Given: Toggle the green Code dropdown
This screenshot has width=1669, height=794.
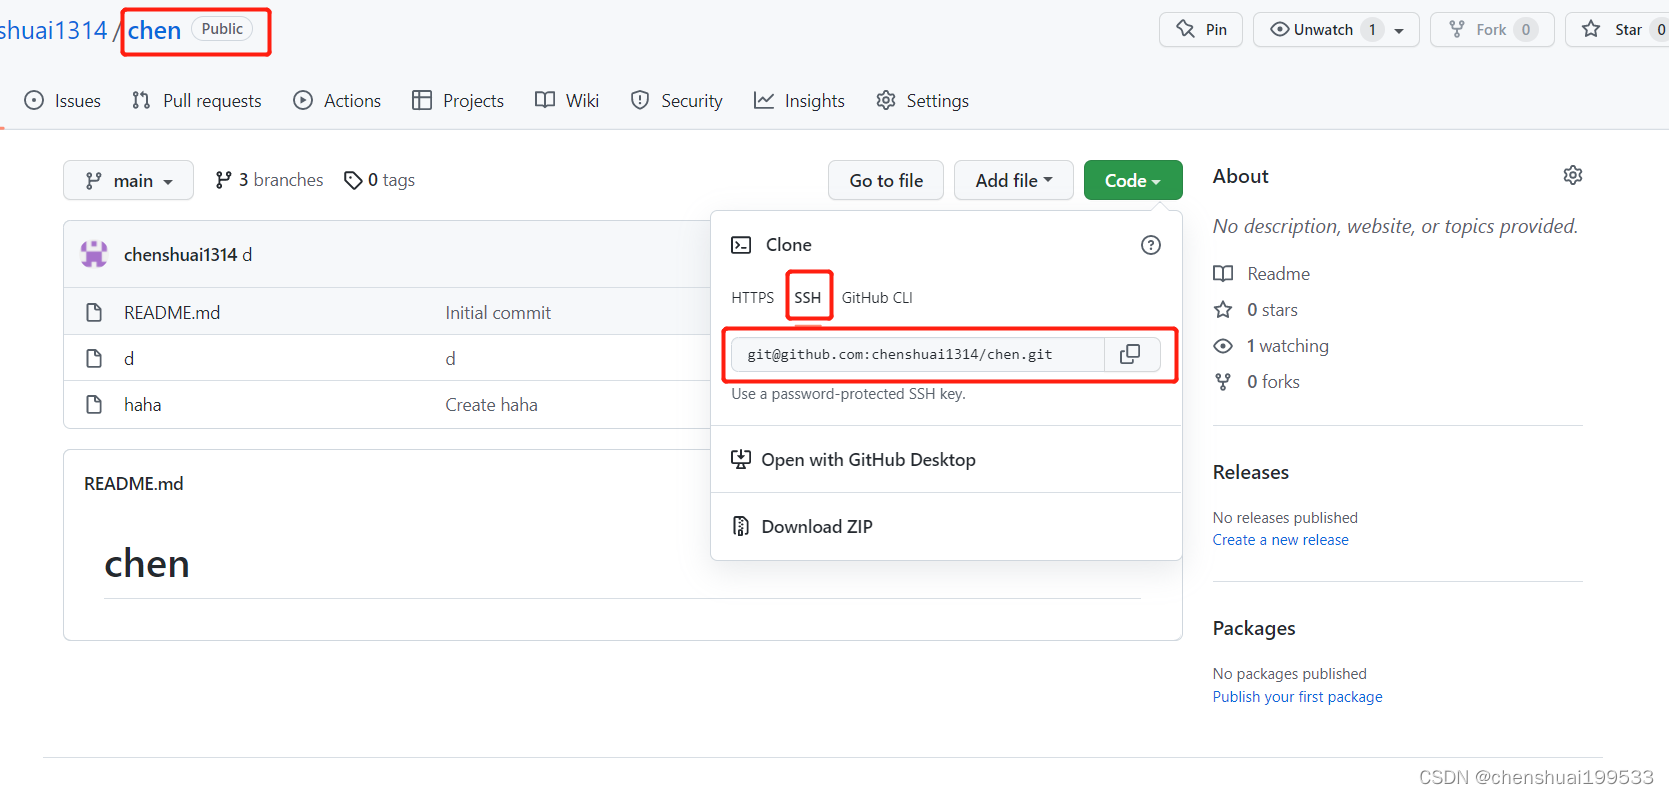Looking at the screenshot, I should tap(1133, 180).
